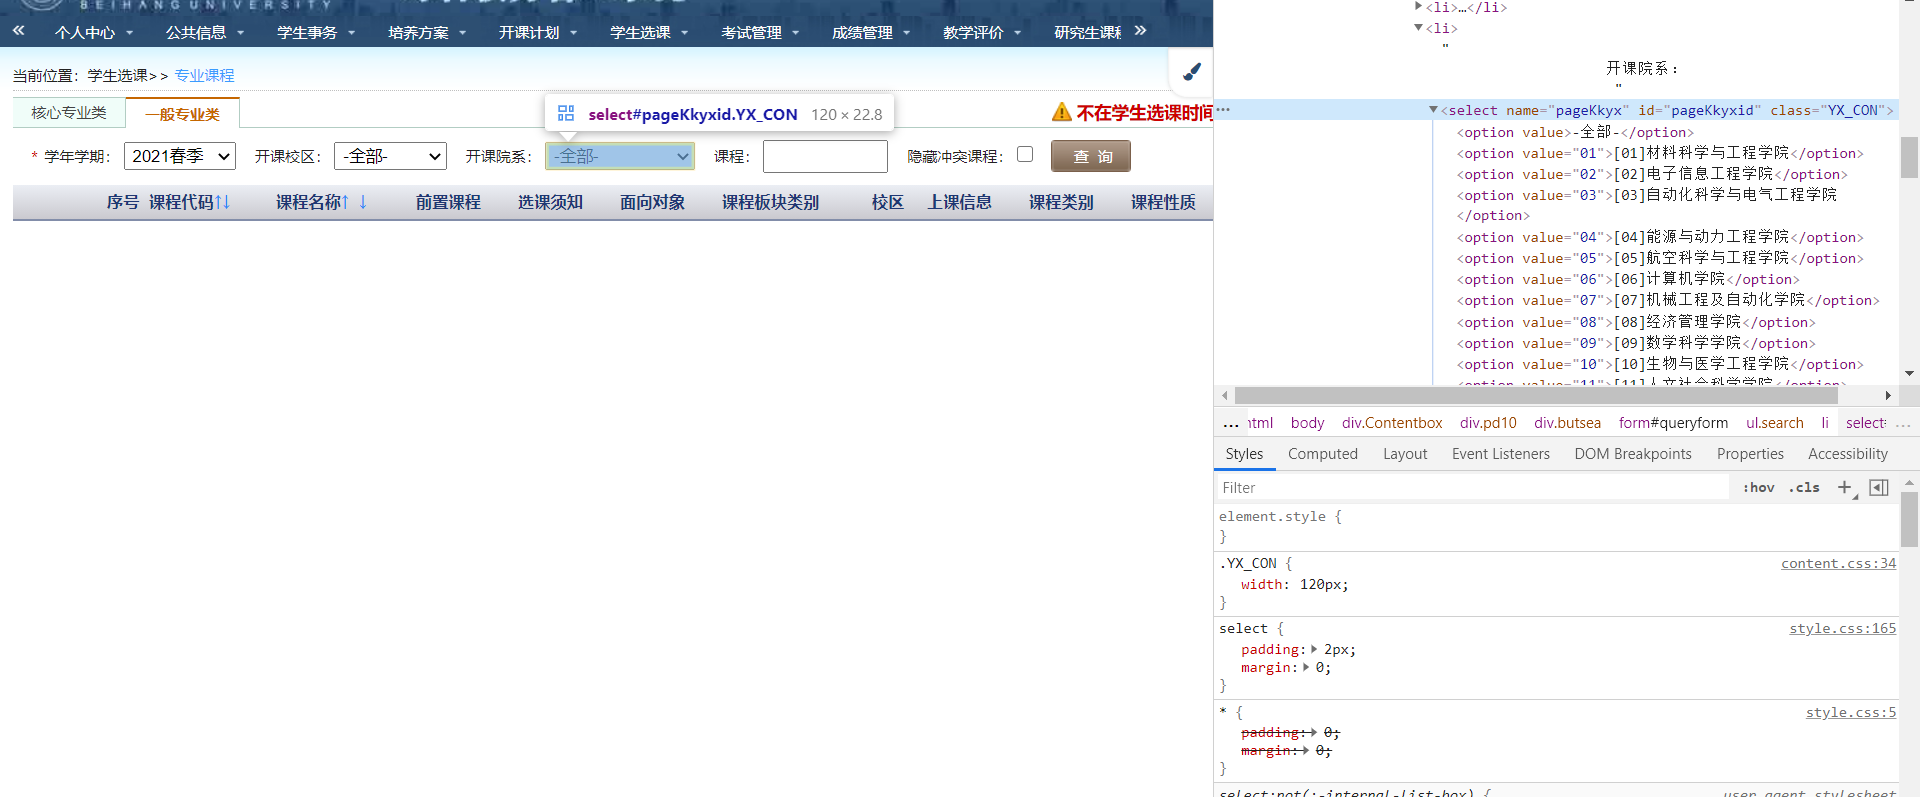Open the 培养方案 menu

427,32
